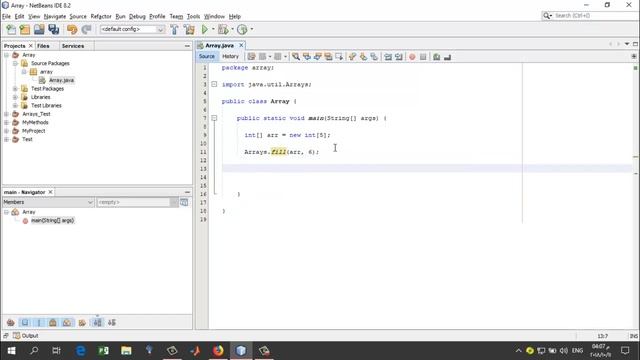Screen dimensions: 640x360
Task: Toggle Navigator Sort by Source icon
Action: click(112, 323)
